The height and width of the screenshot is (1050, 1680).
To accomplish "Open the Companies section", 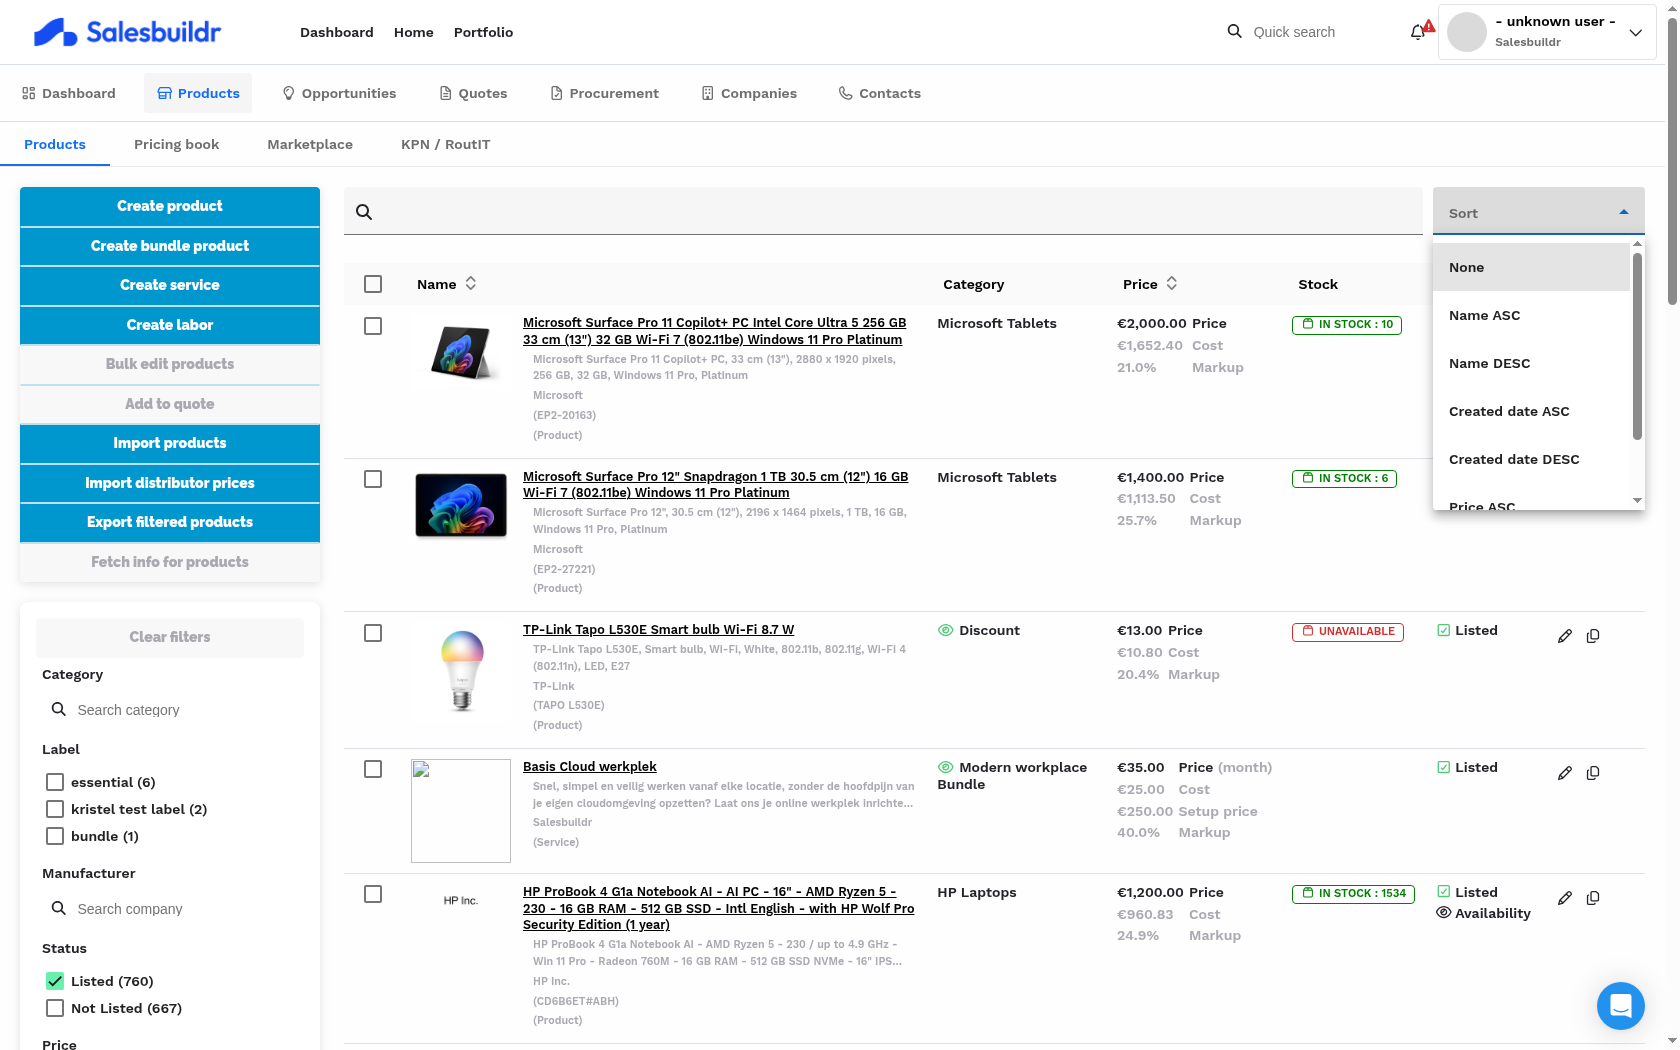I will point(749,93).
